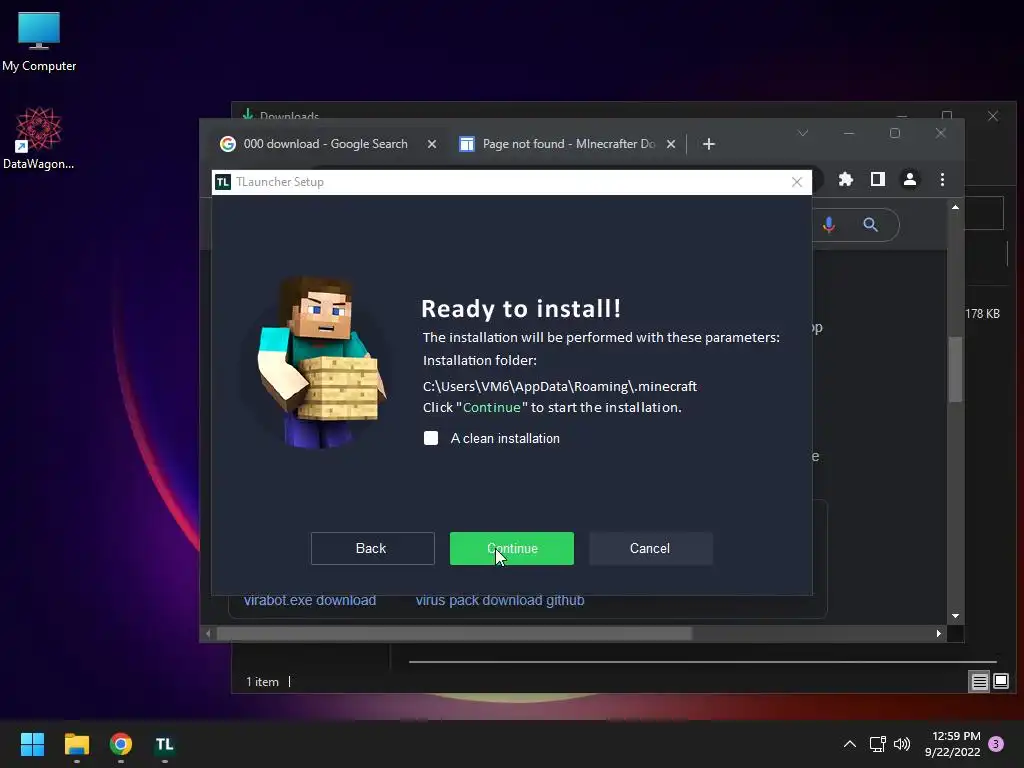Screen dimensions: 1024x768
Task: Open Chrome profile avatar
Action: [910, 179]
